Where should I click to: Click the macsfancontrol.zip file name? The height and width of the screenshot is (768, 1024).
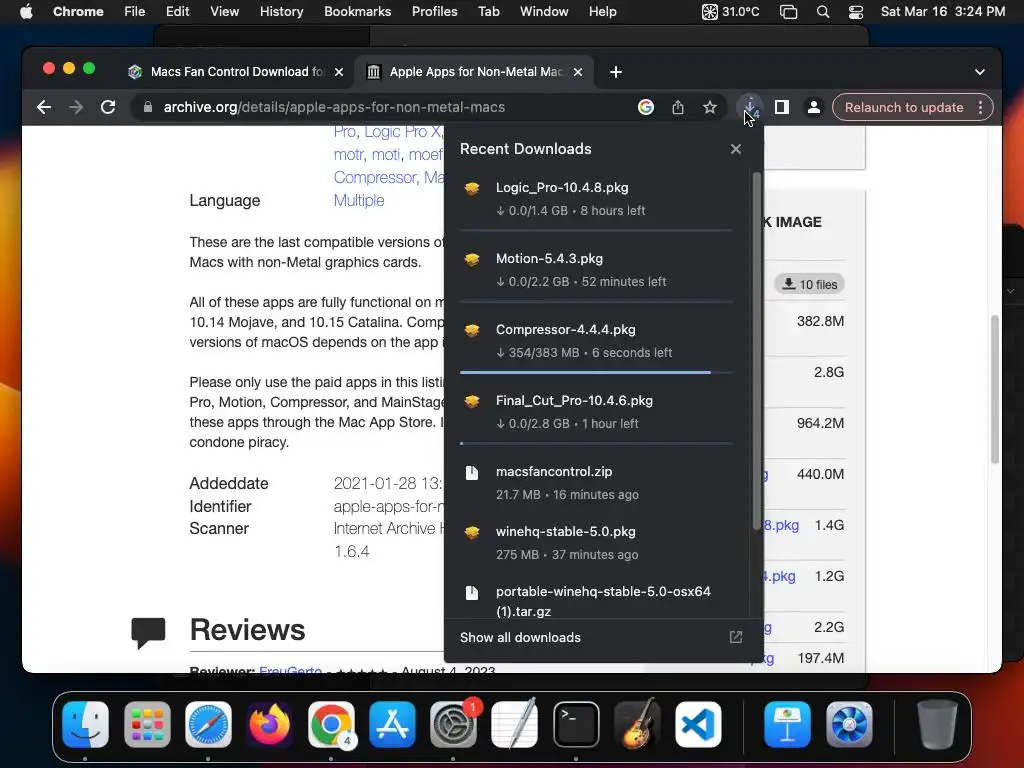click(x=554, y=472)
